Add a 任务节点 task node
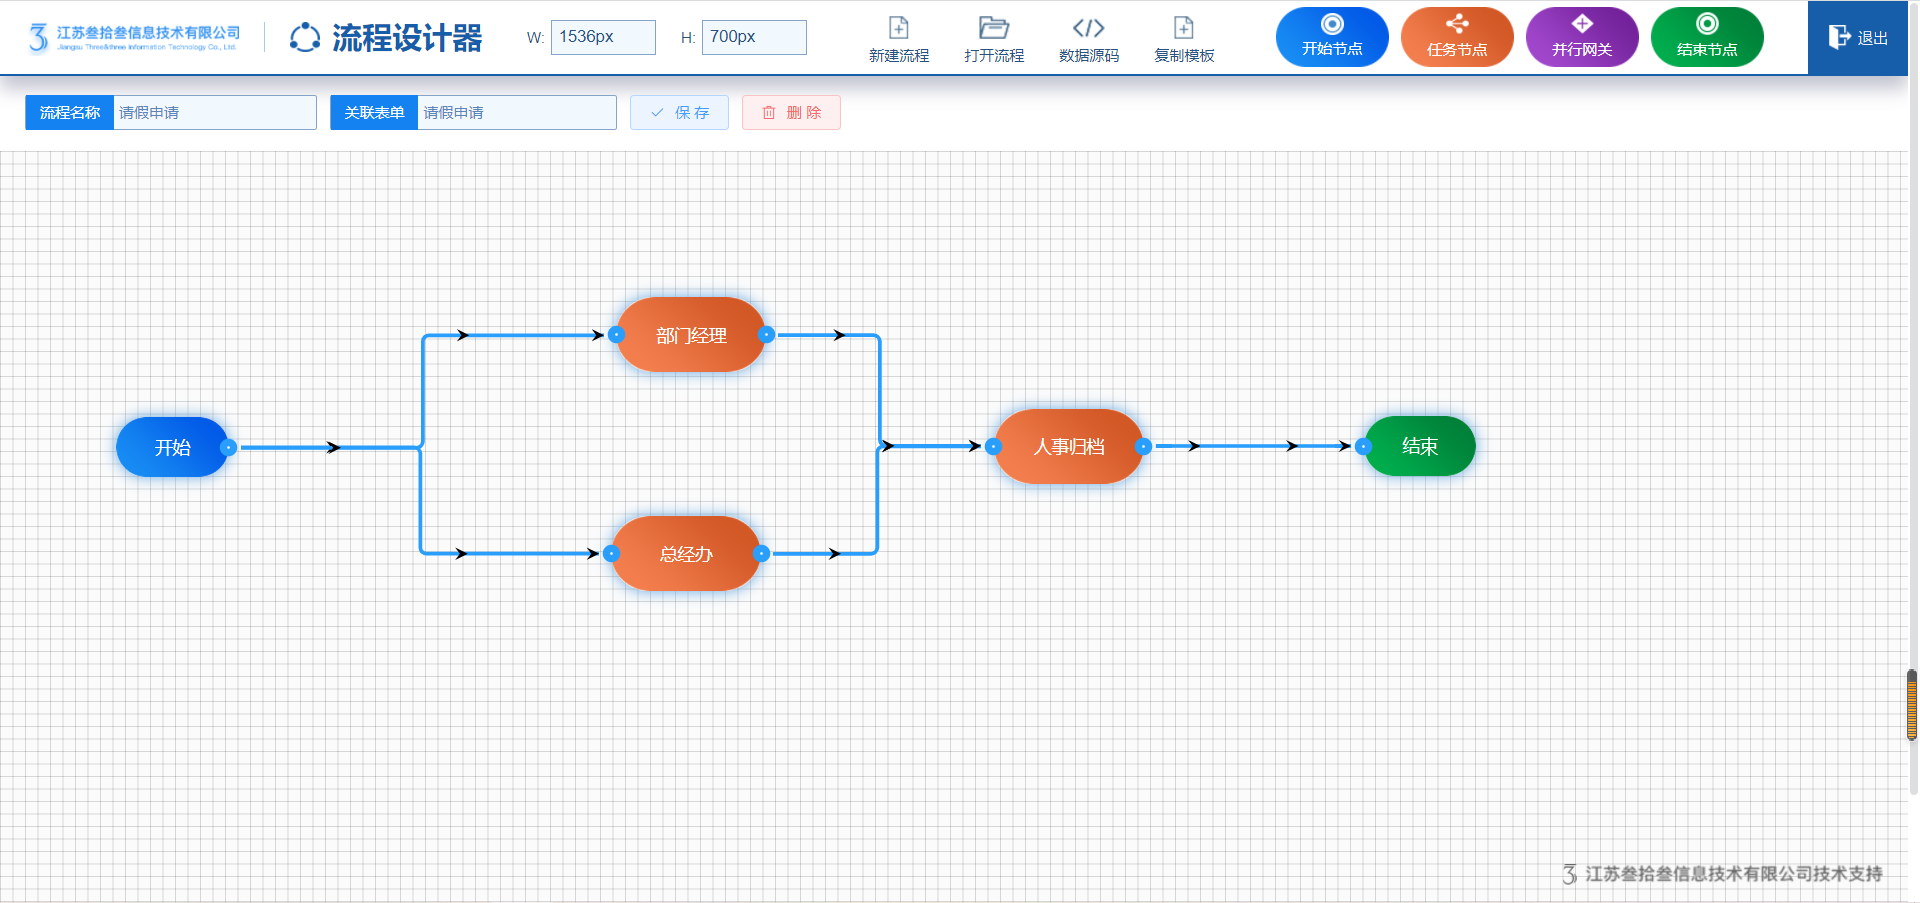1920x903 pixels. [1456, 37]
